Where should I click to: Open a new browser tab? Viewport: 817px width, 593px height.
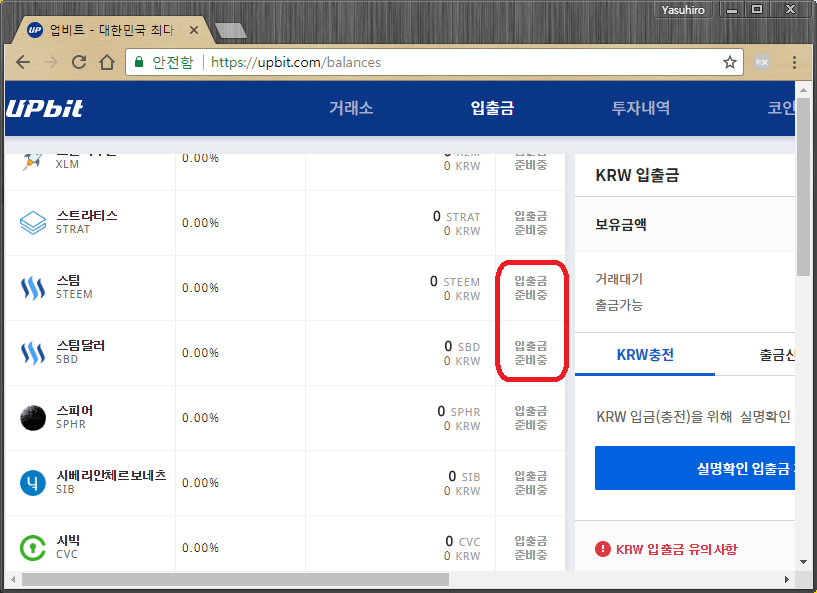tap(231, 31)
